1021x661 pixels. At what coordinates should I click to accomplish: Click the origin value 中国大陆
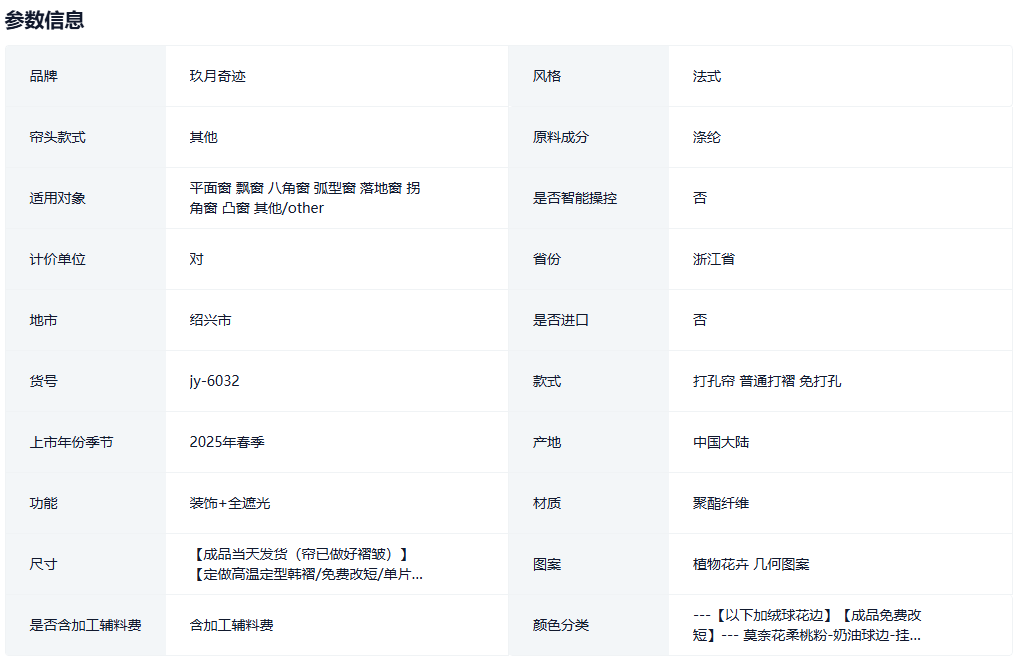720,442
